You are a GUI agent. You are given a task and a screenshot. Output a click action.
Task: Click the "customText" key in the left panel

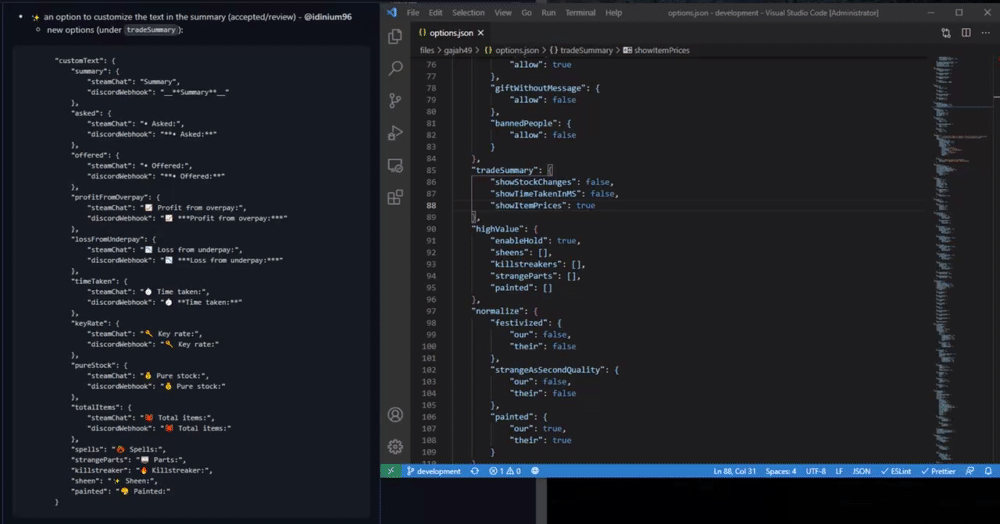coord(77,61)
